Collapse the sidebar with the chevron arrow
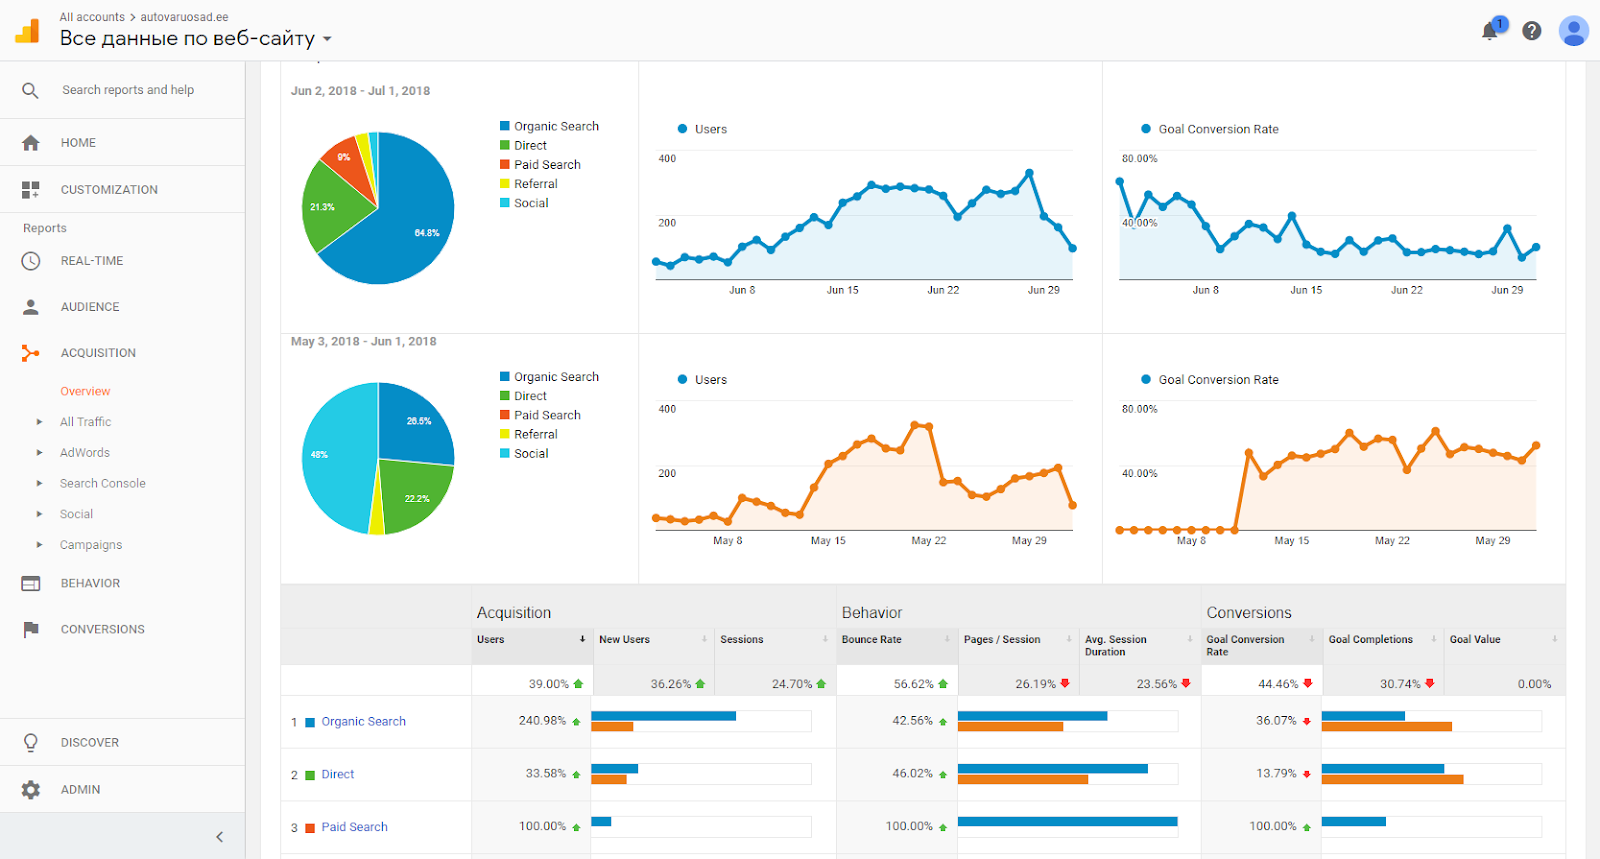Screen dimensions: 1600x859 click(x=220, y=837)
